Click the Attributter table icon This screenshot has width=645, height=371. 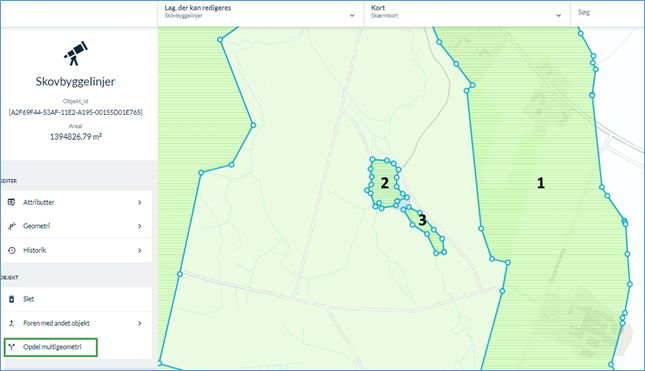[x=12, y=202]
